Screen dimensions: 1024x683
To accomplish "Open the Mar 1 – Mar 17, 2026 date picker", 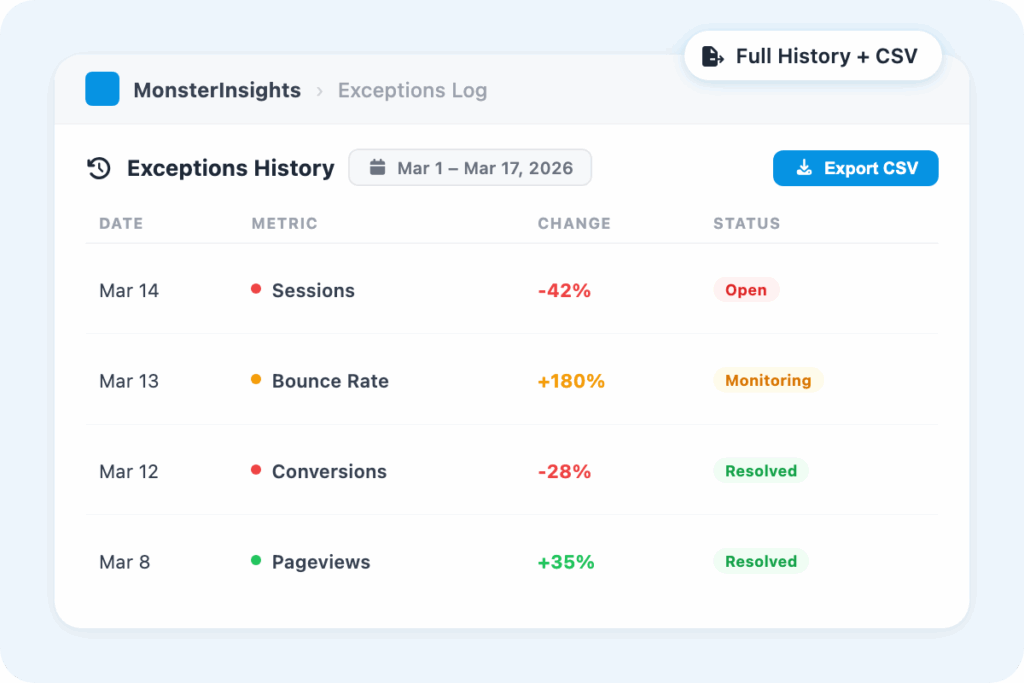I will (470, 168).
